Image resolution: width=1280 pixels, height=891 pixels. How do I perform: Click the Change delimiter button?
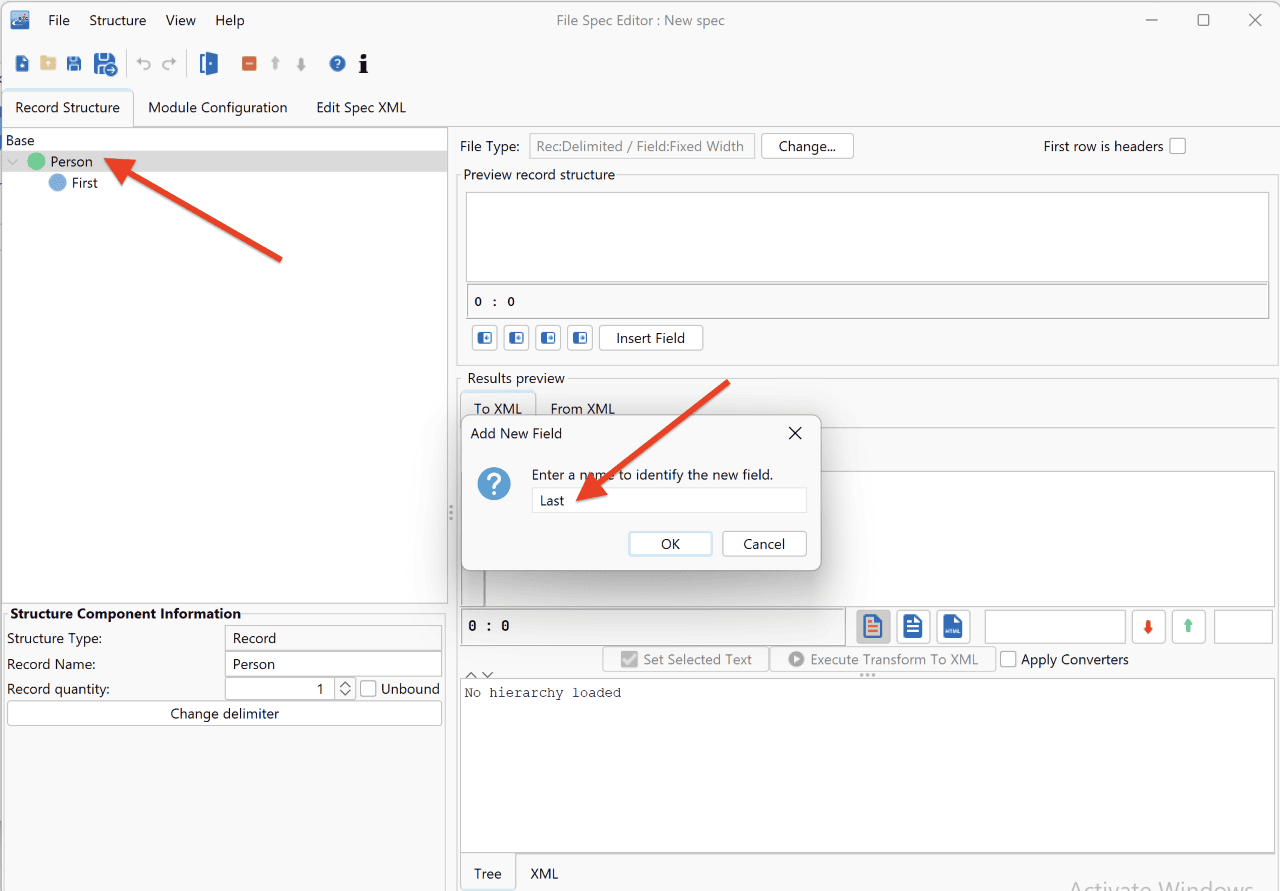(x=224, y=714)
